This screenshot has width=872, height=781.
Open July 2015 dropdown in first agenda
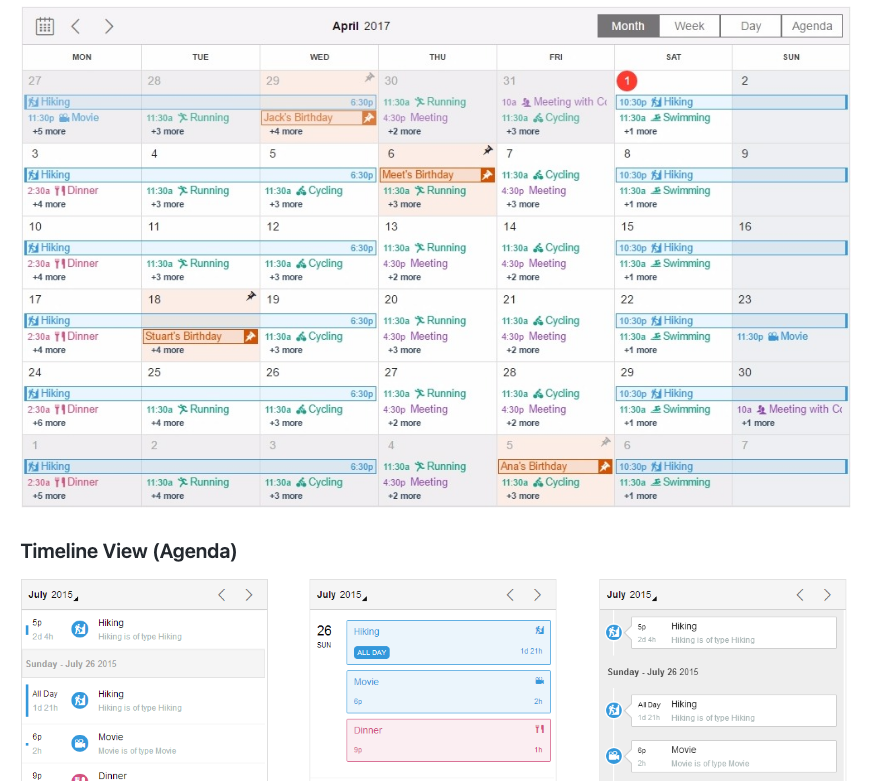click(53, 595)
